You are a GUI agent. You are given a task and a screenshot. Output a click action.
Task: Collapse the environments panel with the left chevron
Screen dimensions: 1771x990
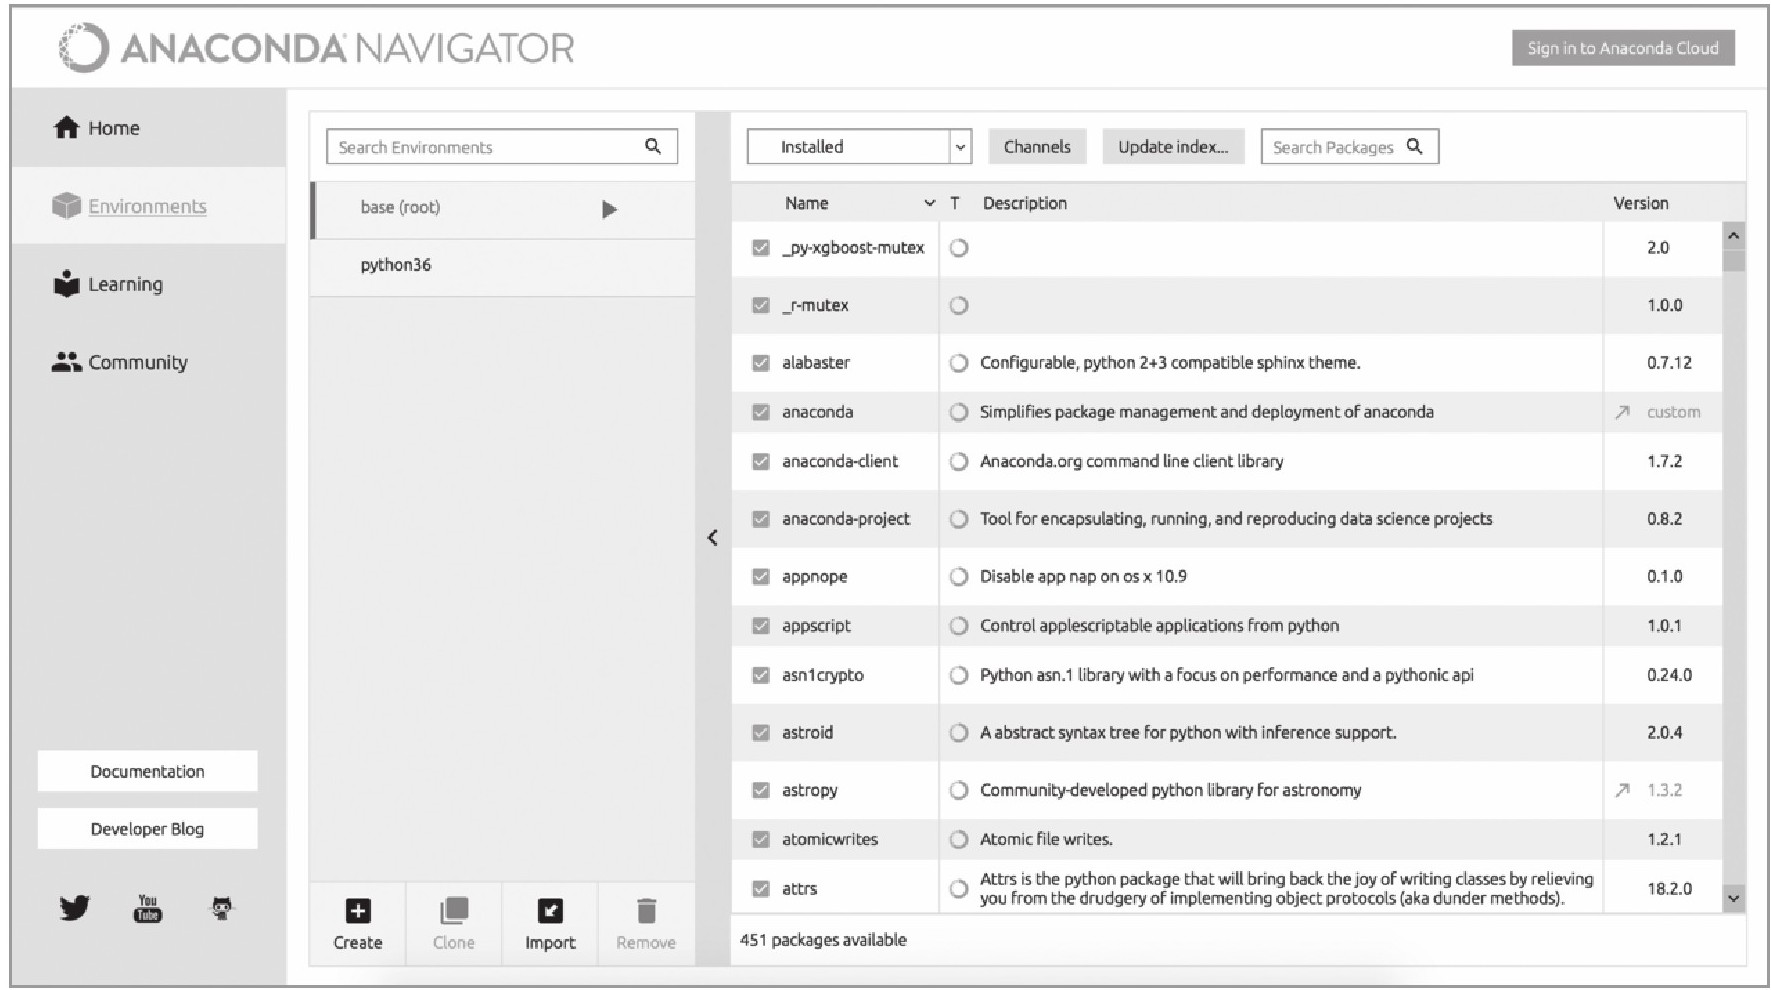coord(712,538)
